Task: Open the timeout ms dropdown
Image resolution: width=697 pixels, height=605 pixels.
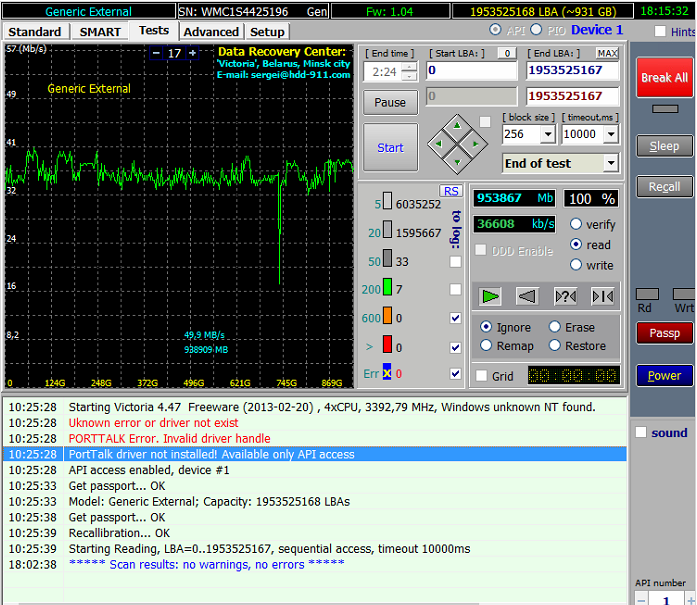Action: [609, 134]
